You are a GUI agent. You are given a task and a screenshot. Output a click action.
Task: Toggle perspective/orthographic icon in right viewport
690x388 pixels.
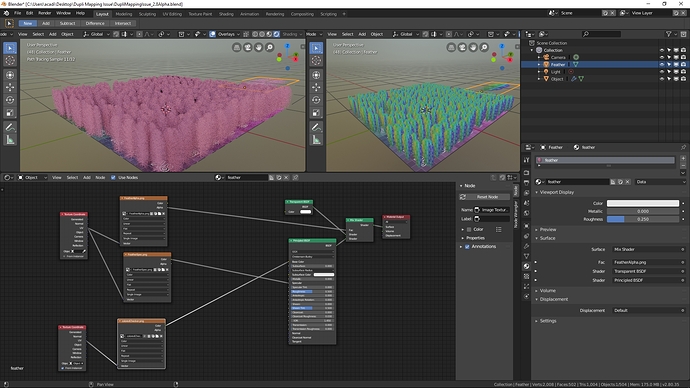point(451,47)
